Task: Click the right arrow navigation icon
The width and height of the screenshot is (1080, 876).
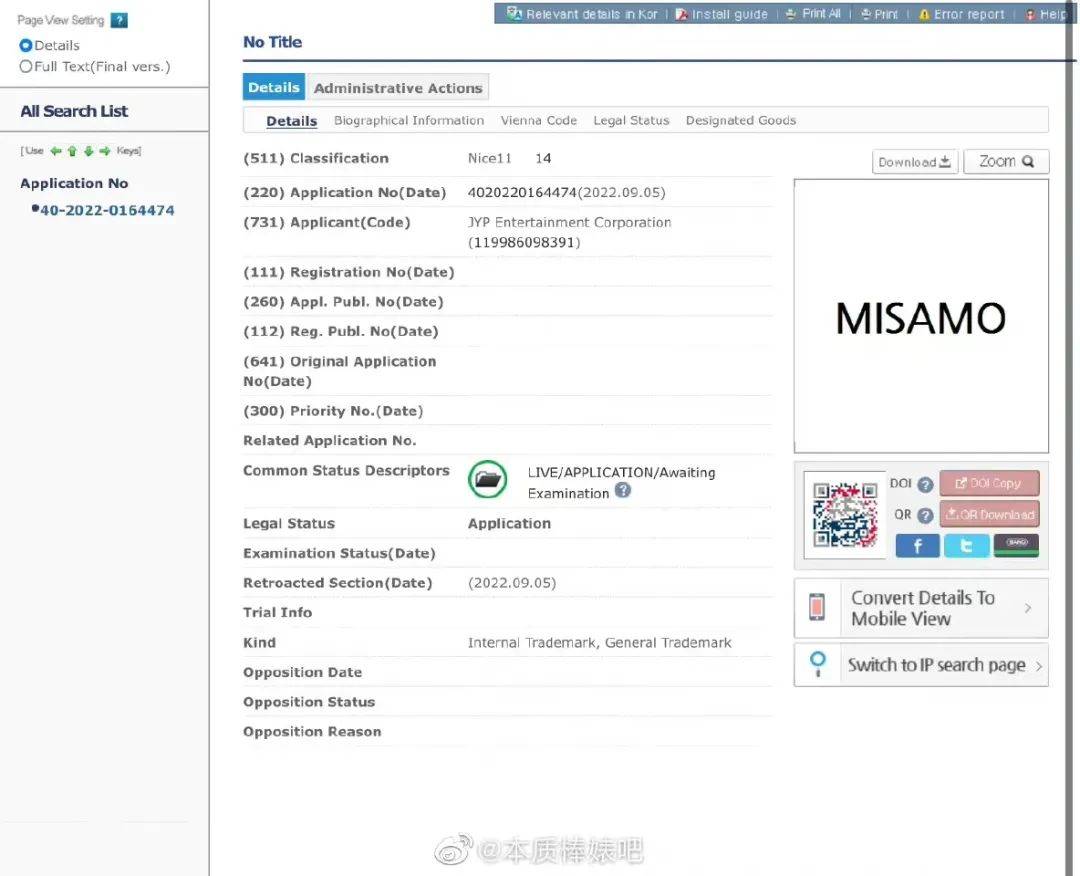Action: 105,151
